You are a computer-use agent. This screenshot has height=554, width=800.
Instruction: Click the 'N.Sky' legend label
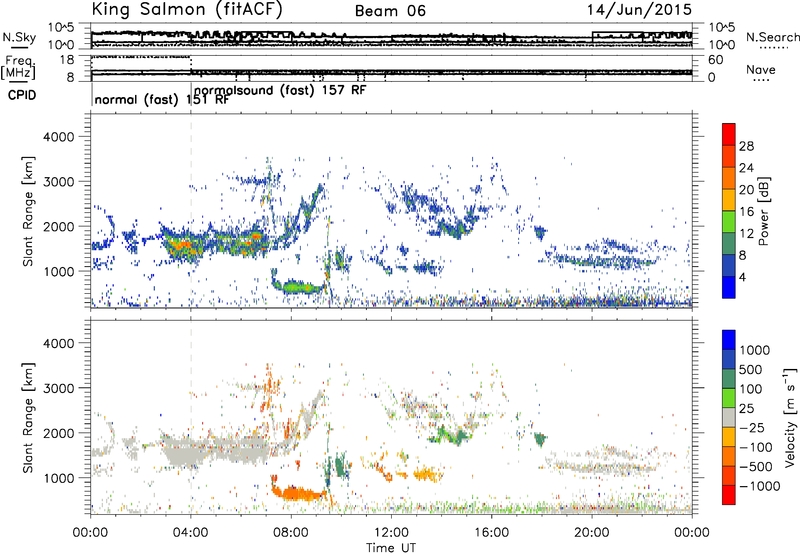[19, 37]
